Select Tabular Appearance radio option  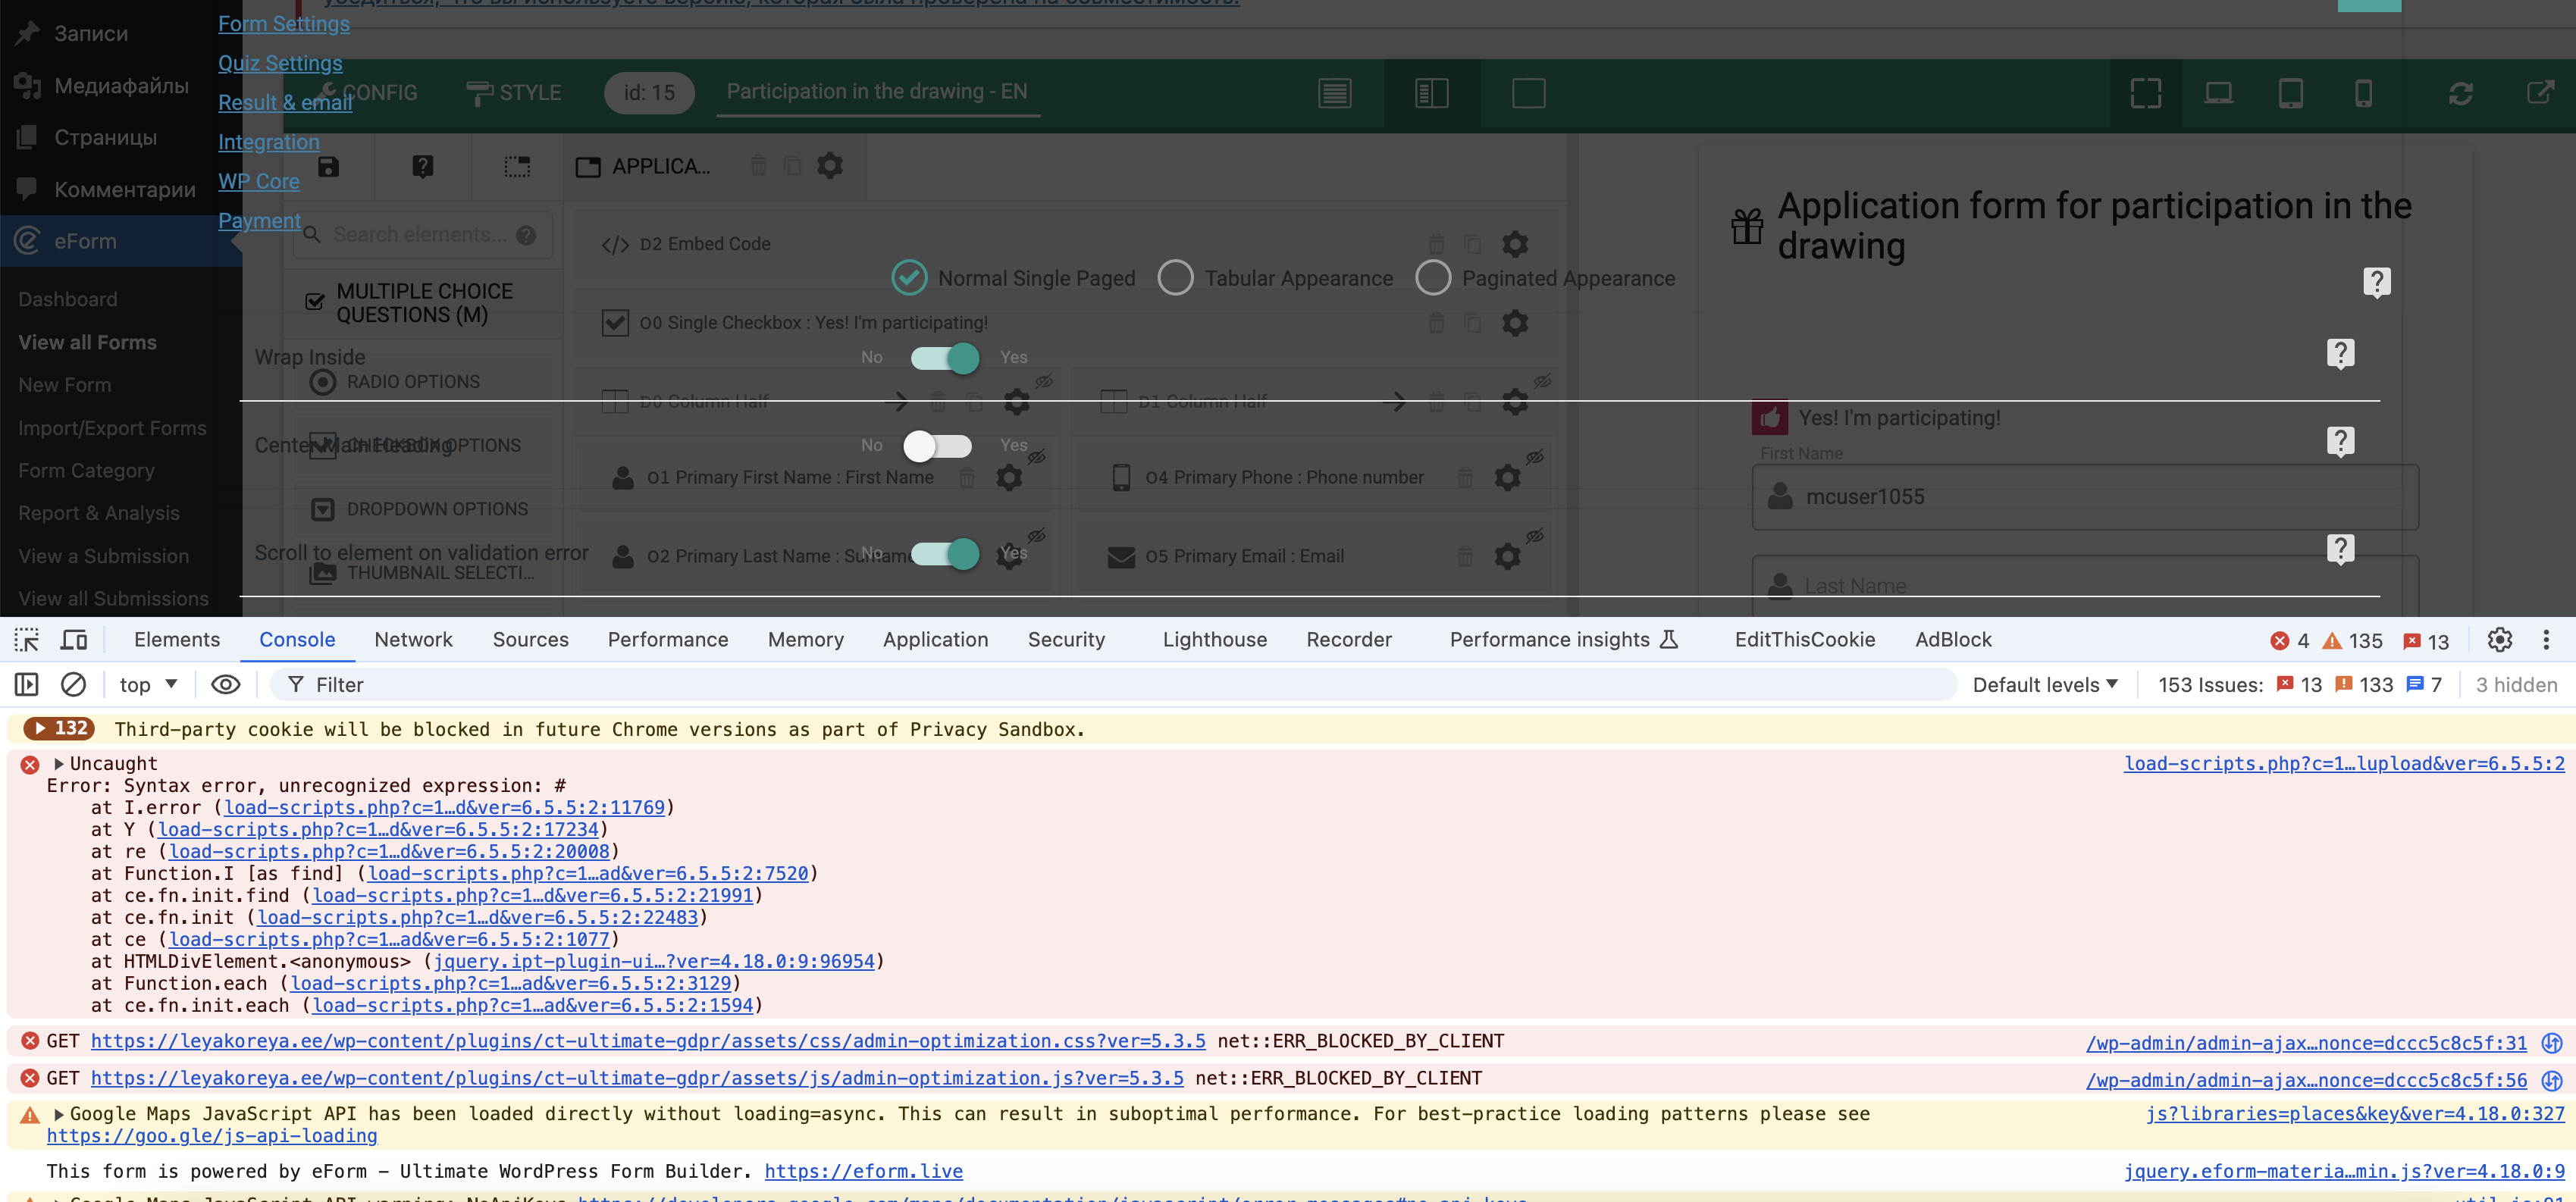(x=1175, y=278)
